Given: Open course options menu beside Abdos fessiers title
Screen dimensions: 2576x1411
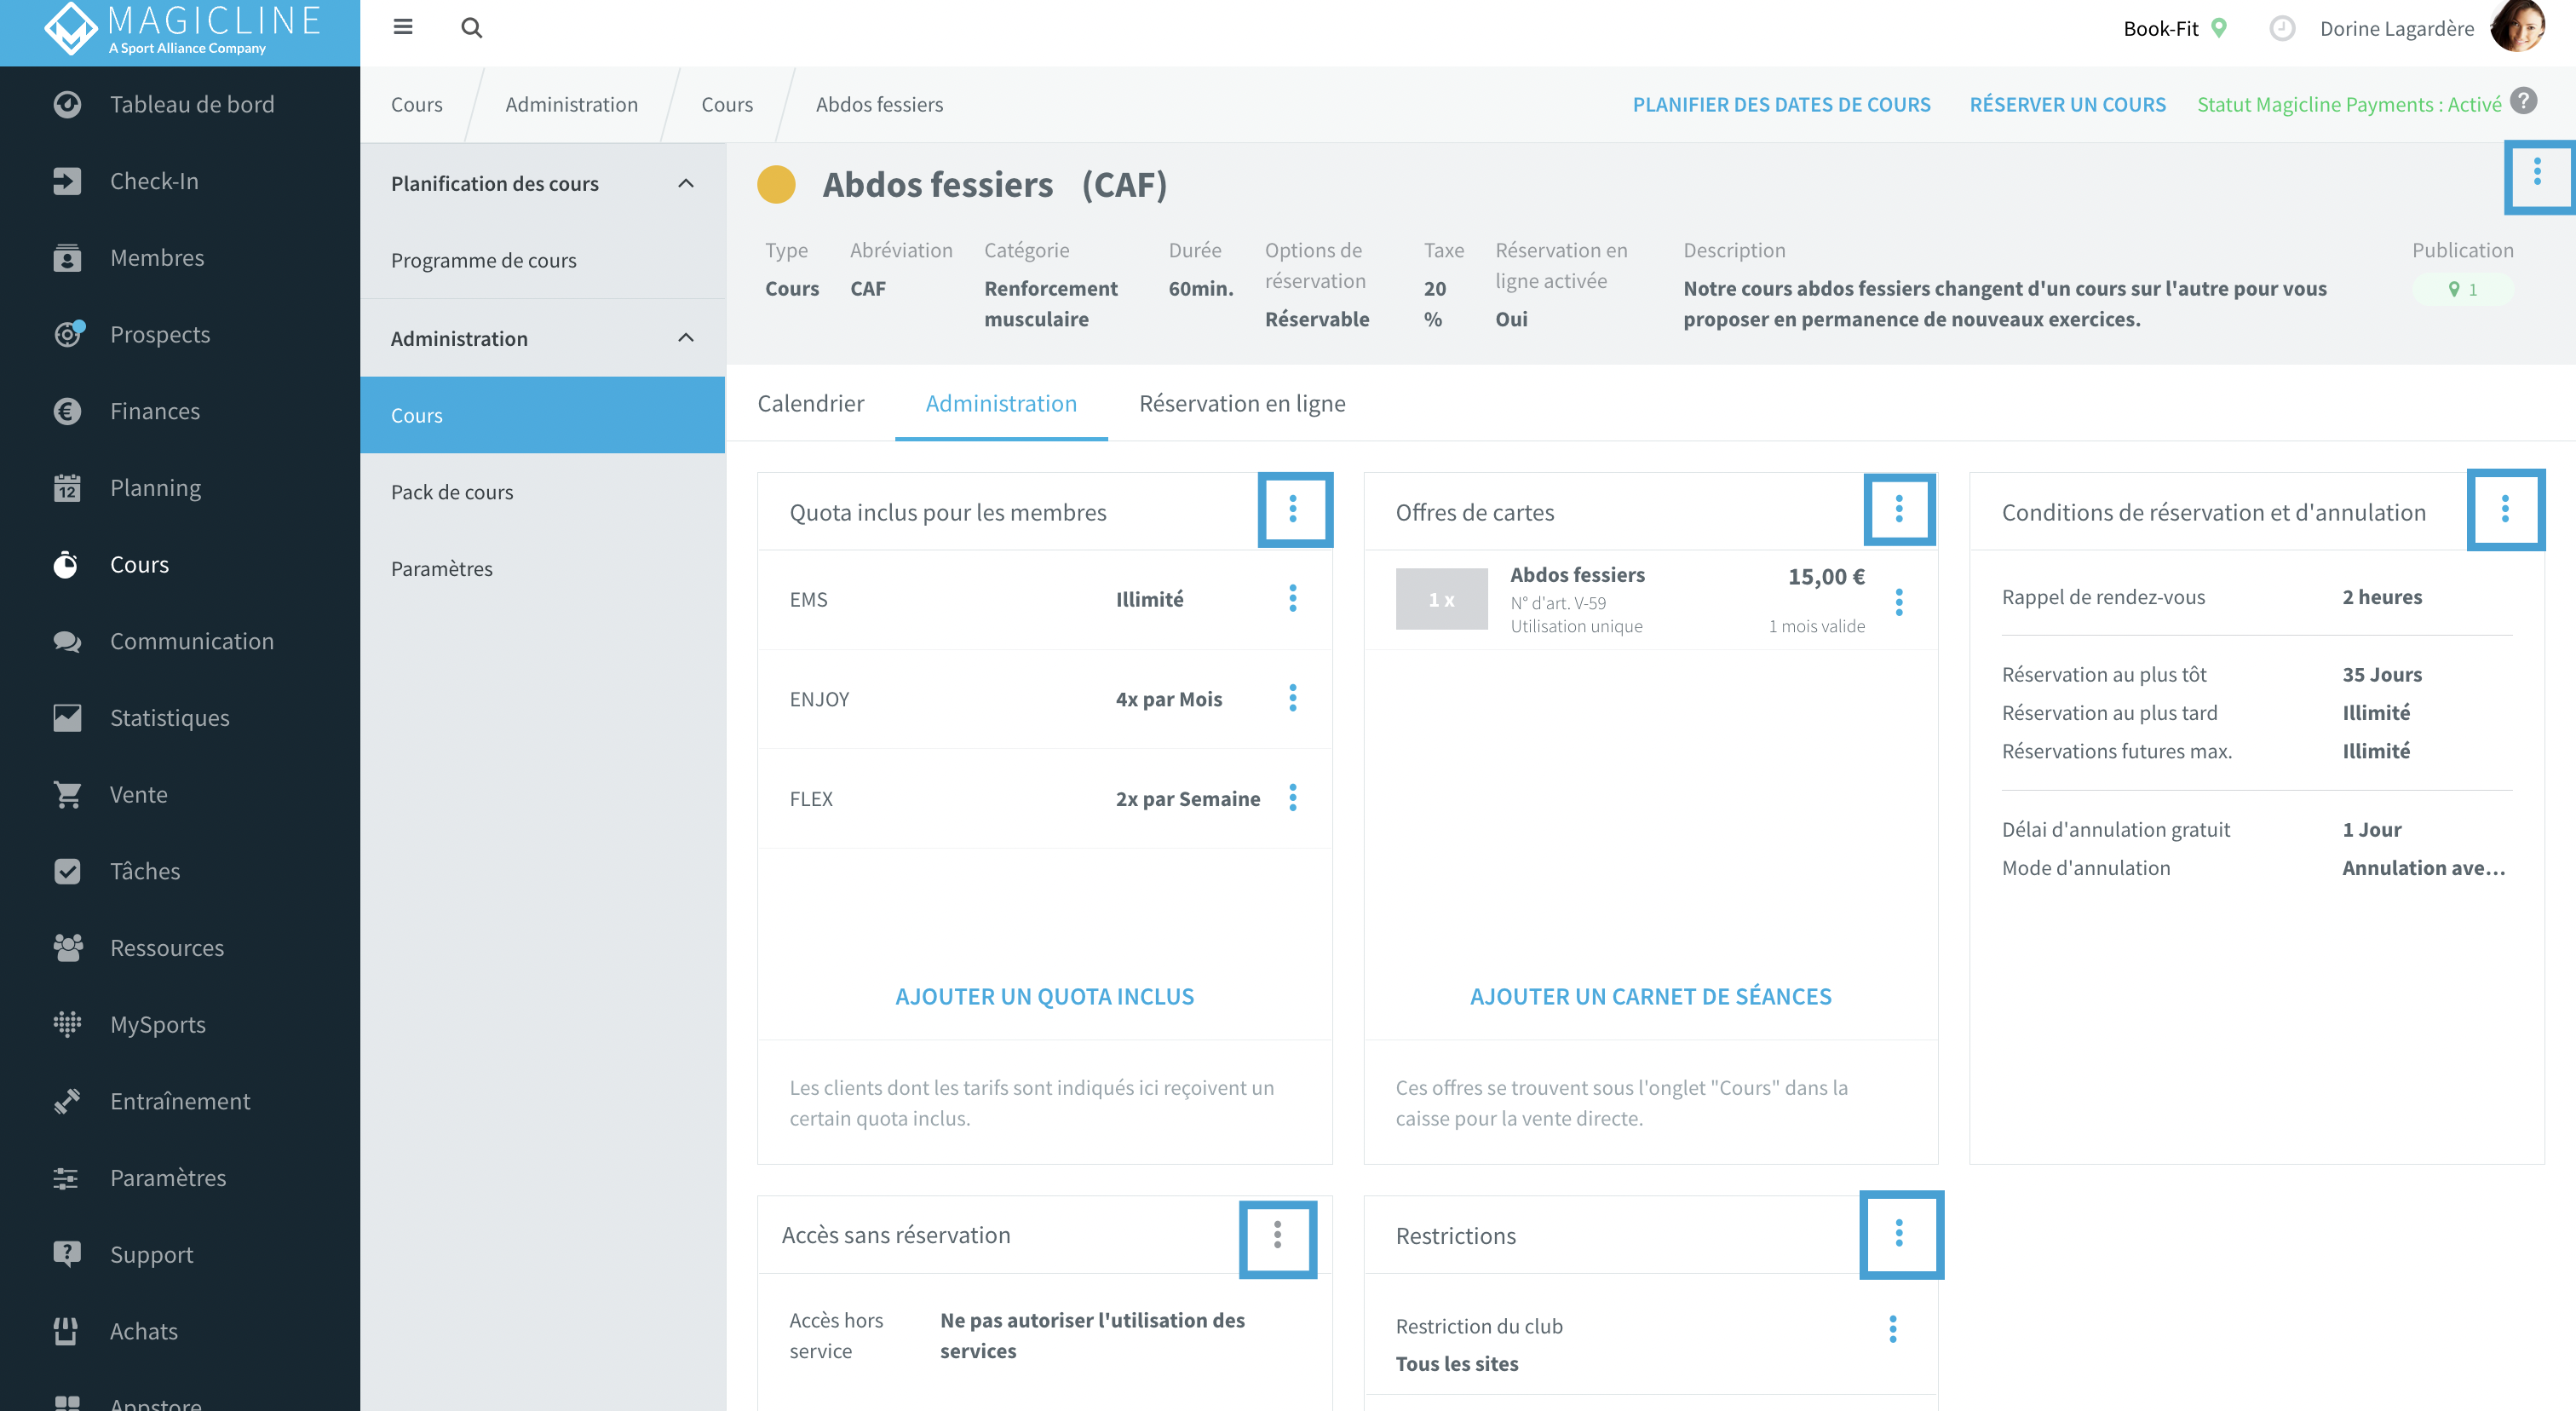Looking at the screenshot, I should click(2537, 175).
